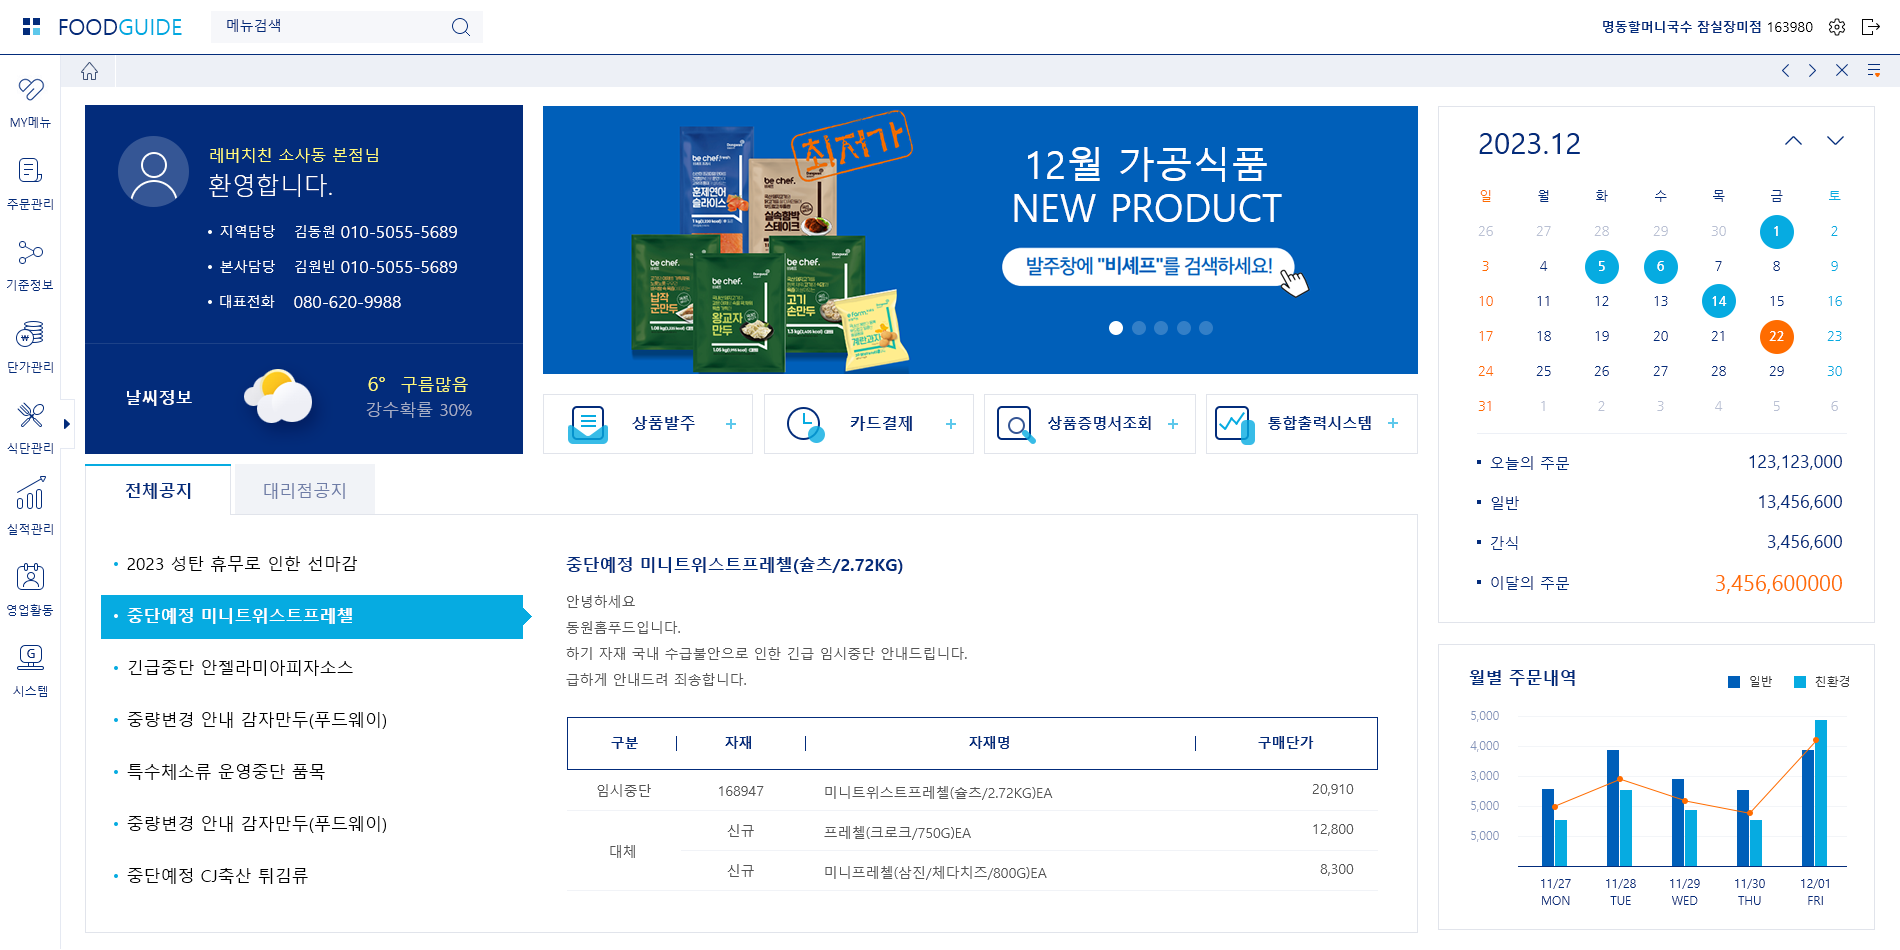Screen dimensions: 1900x950
Task: Switch to the 대리점공지 tab
Action: click(304, 490)
